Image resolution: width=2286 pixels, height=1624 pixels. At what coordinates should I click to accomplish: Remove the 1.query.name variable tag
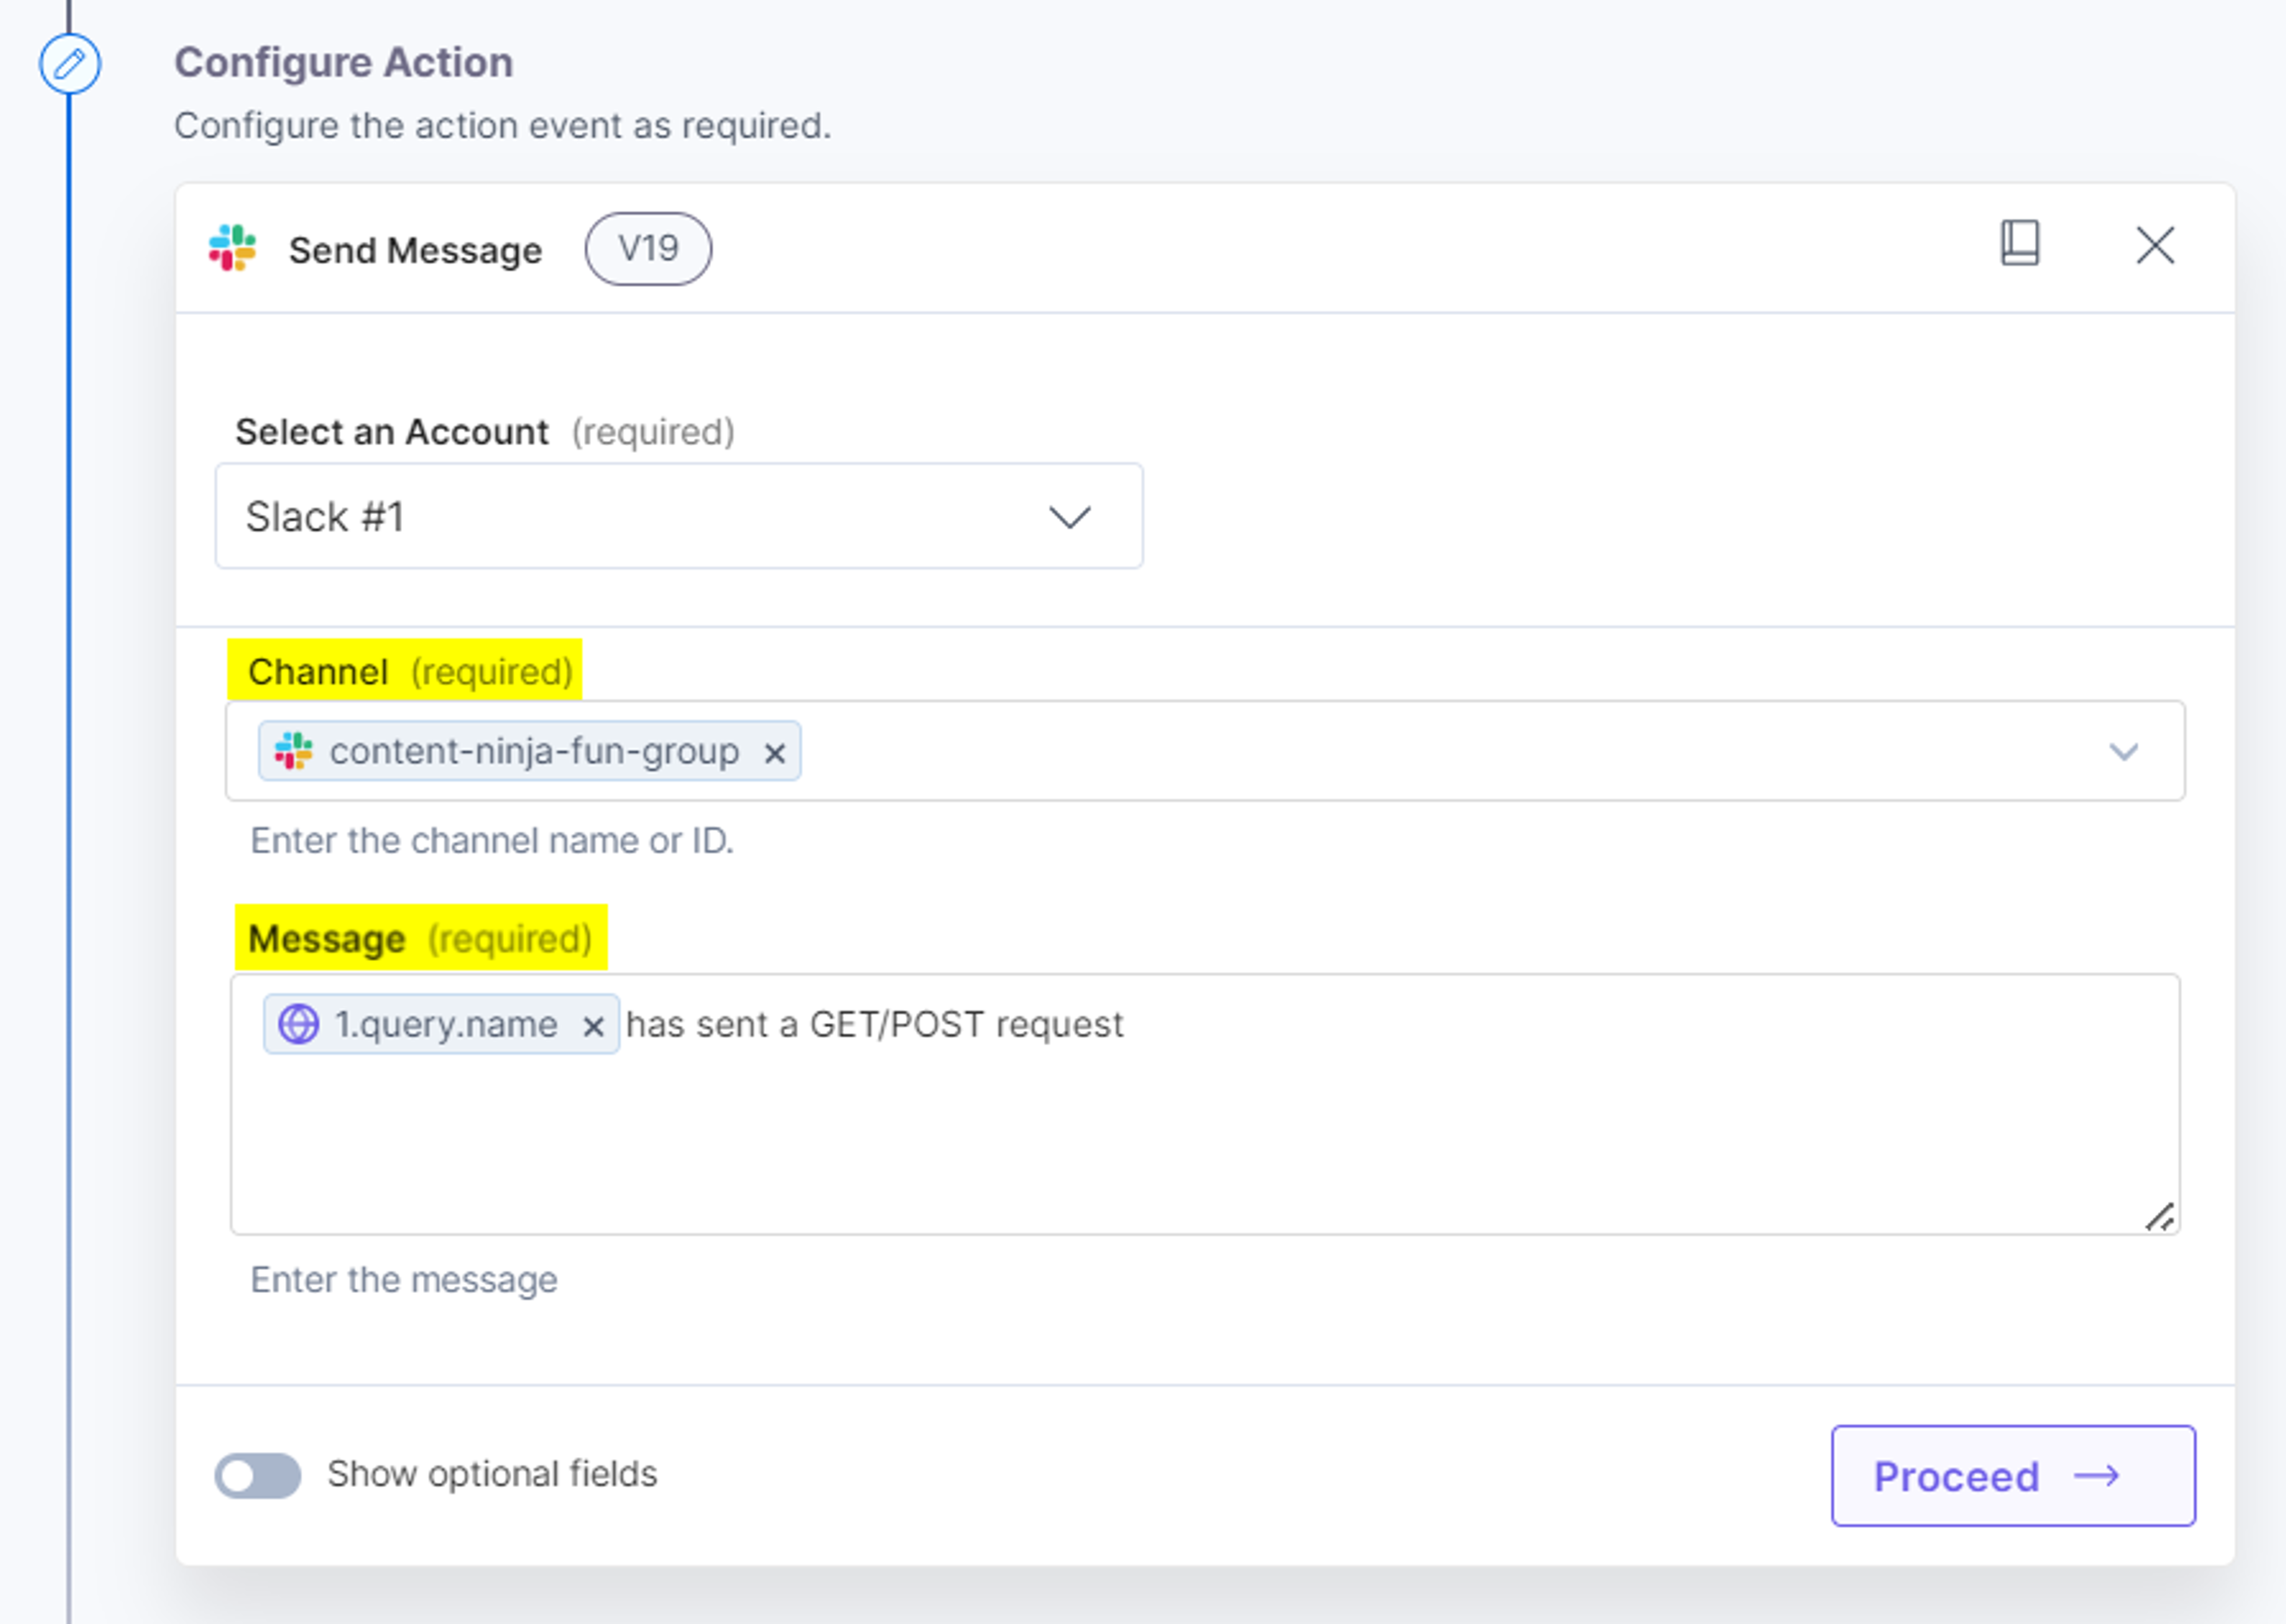coord(593,1027)
